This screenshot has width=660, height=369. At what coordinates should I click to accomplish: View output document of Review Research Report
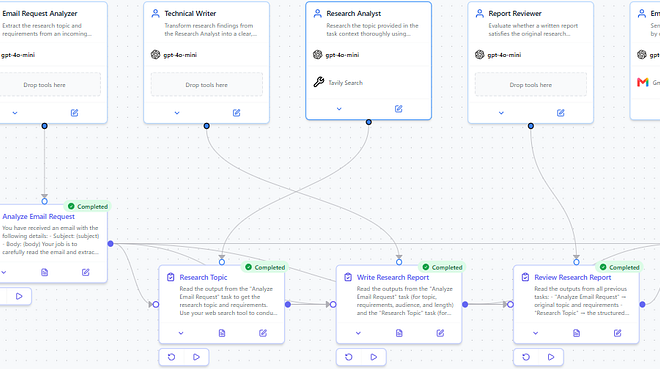point(576,333)
